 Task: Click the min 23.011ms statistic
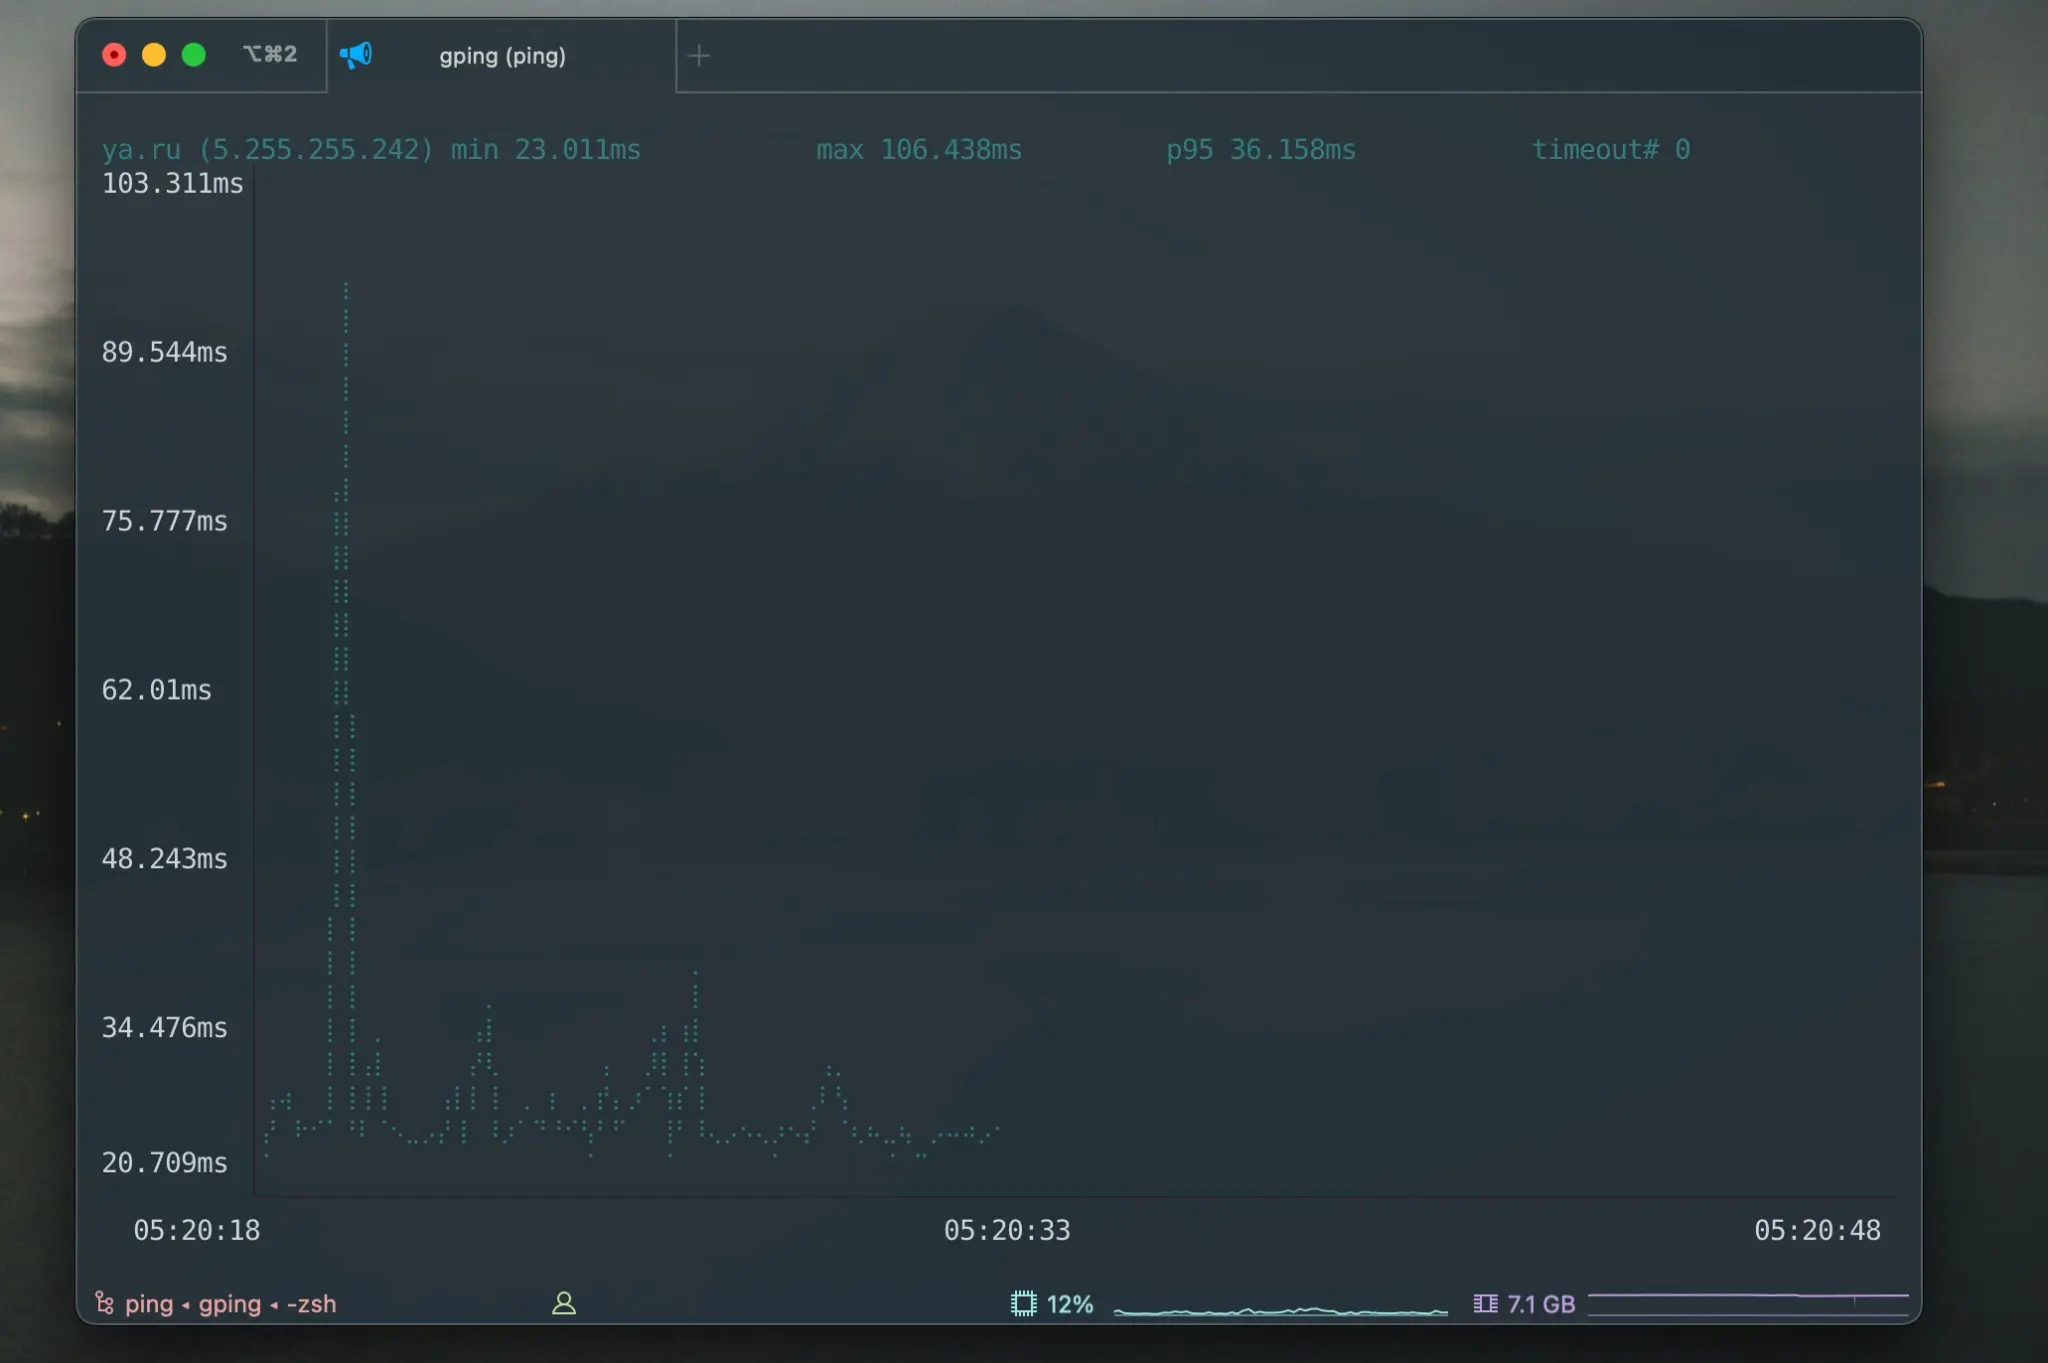(x=546, y=150)
